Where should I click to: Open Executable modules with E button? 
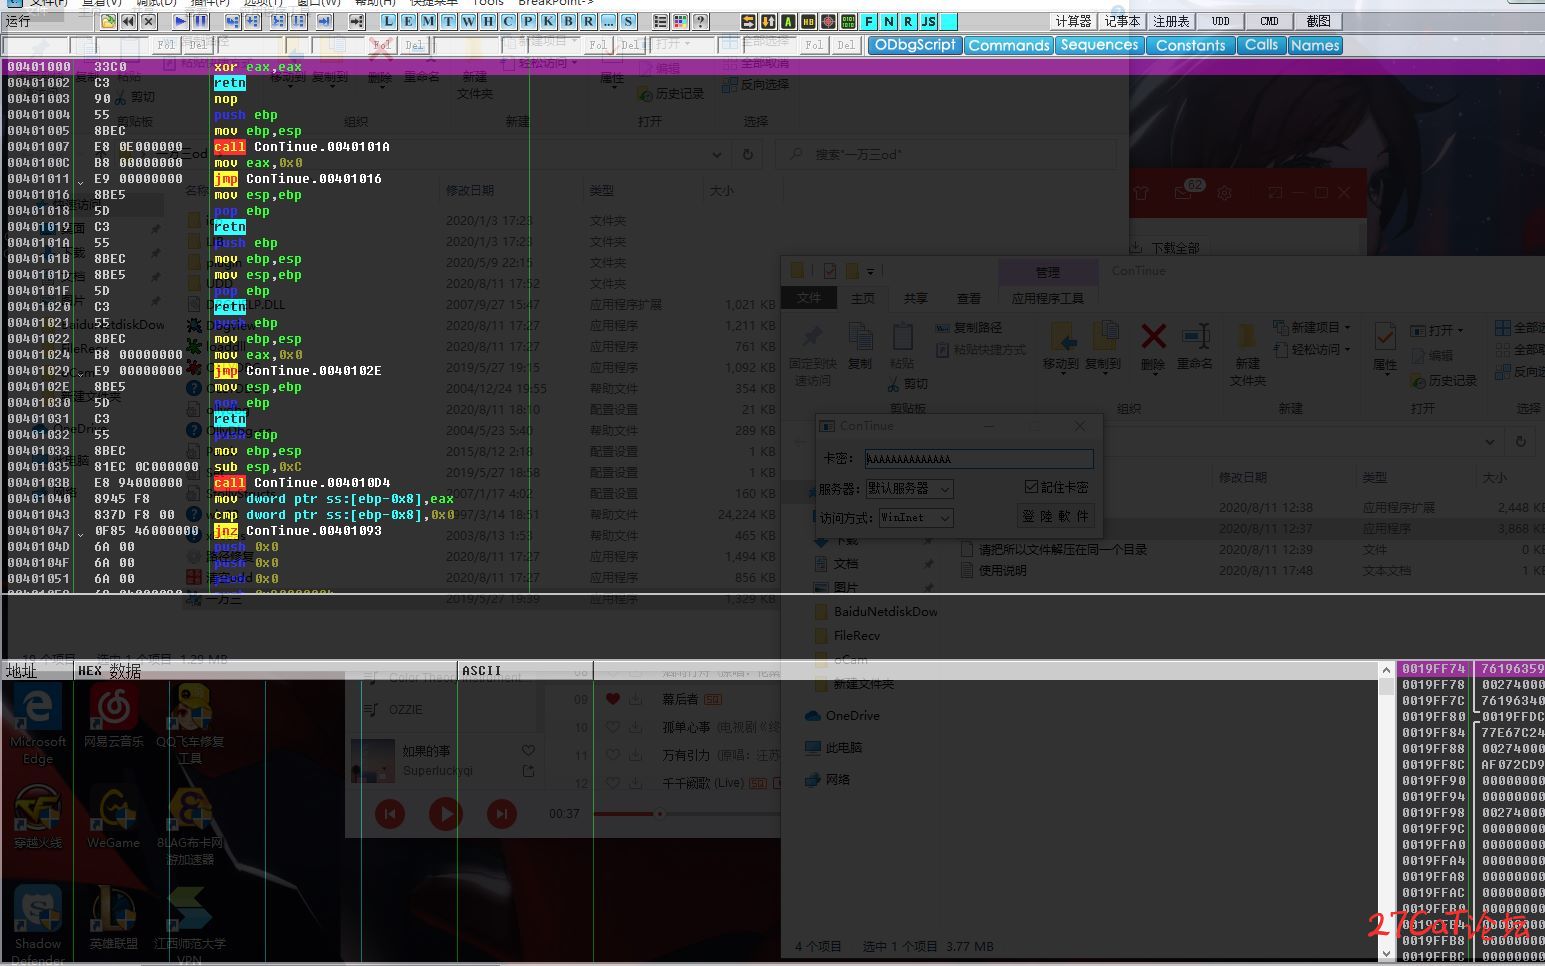(409, 21)
